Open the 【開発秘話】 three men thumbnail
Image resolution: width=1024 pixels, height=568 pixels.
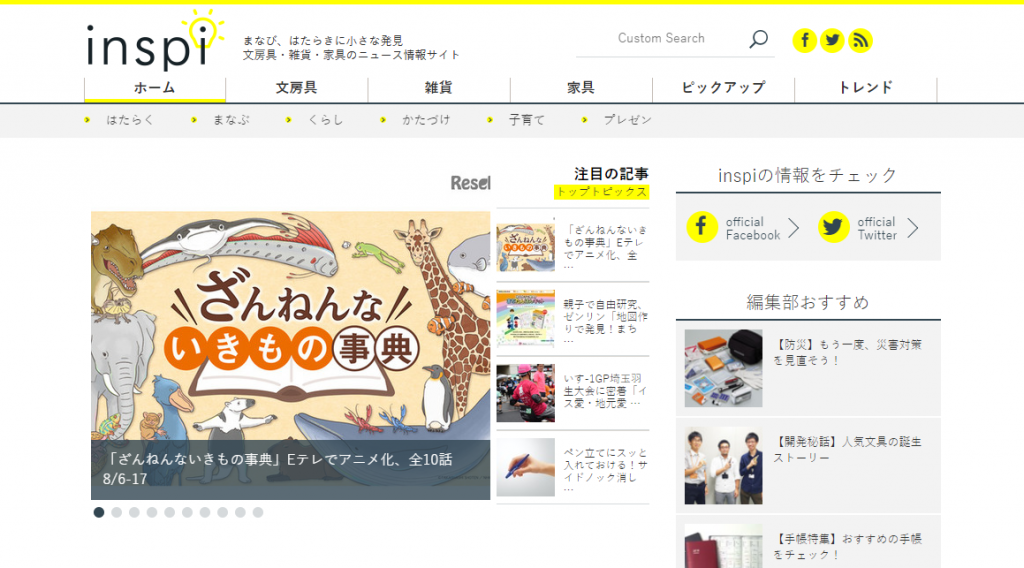click(x=724, y=465)
